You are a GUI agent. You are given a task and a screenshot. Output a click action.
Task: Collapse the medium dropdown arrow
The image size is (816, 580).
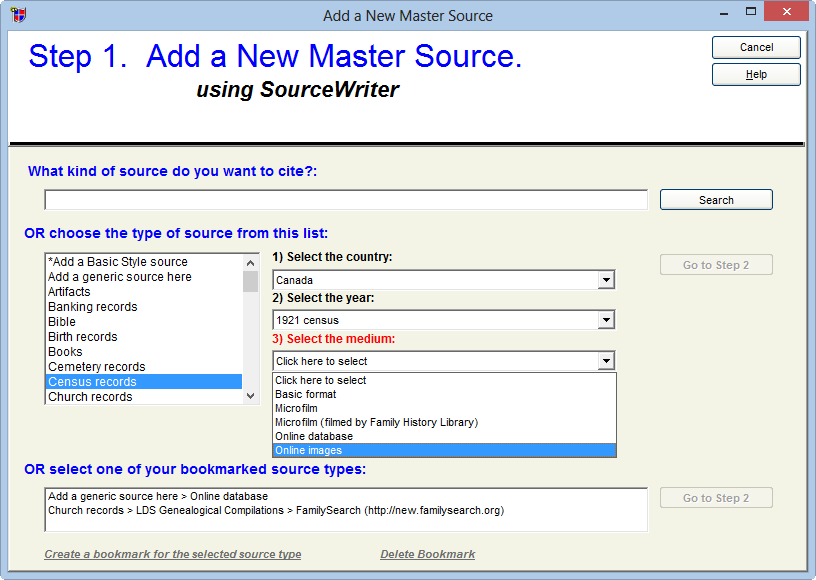click(606, 360)
